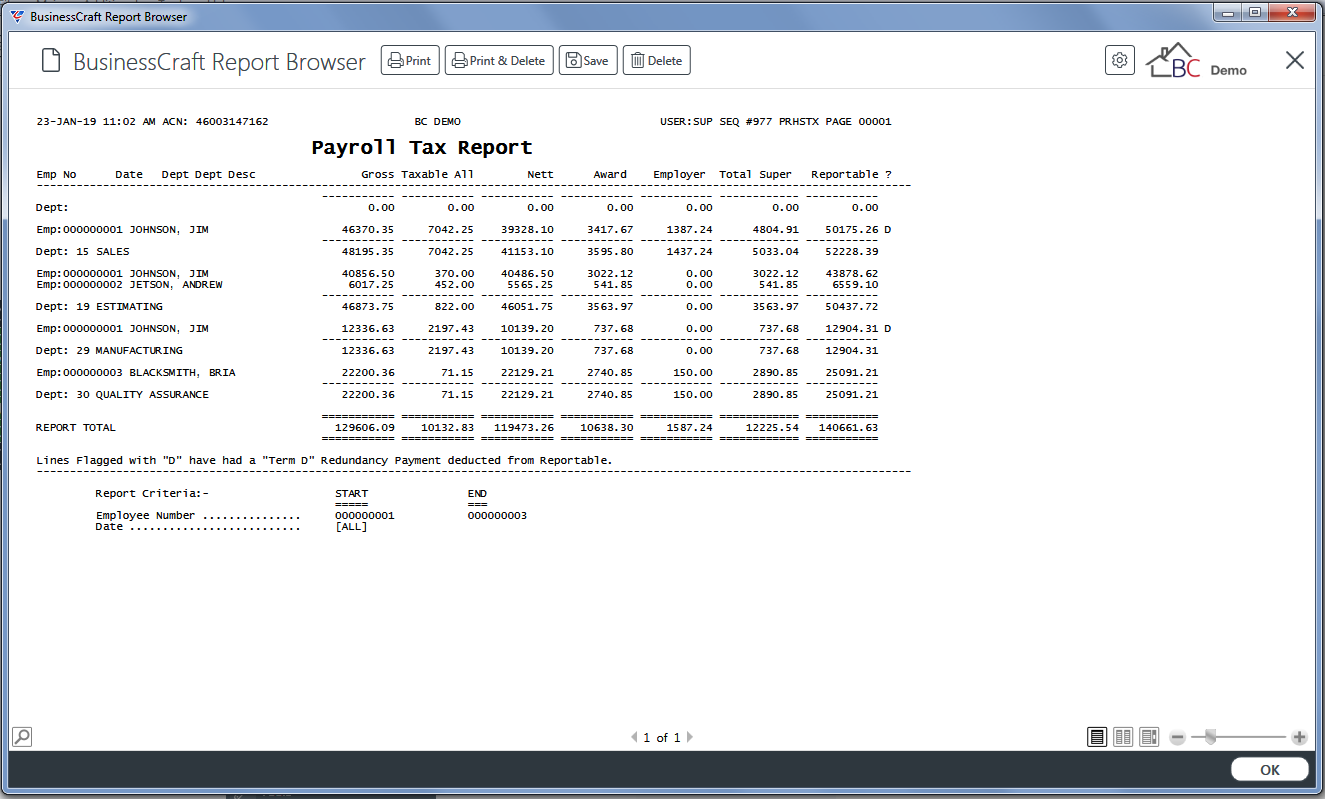
Task: Click the 'Award' column header
Action: pos(610,174)
